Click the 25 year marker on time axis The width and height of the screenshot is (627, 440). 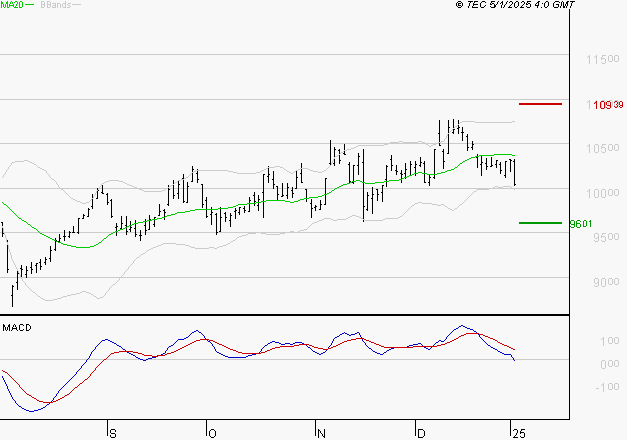[519, 434]
